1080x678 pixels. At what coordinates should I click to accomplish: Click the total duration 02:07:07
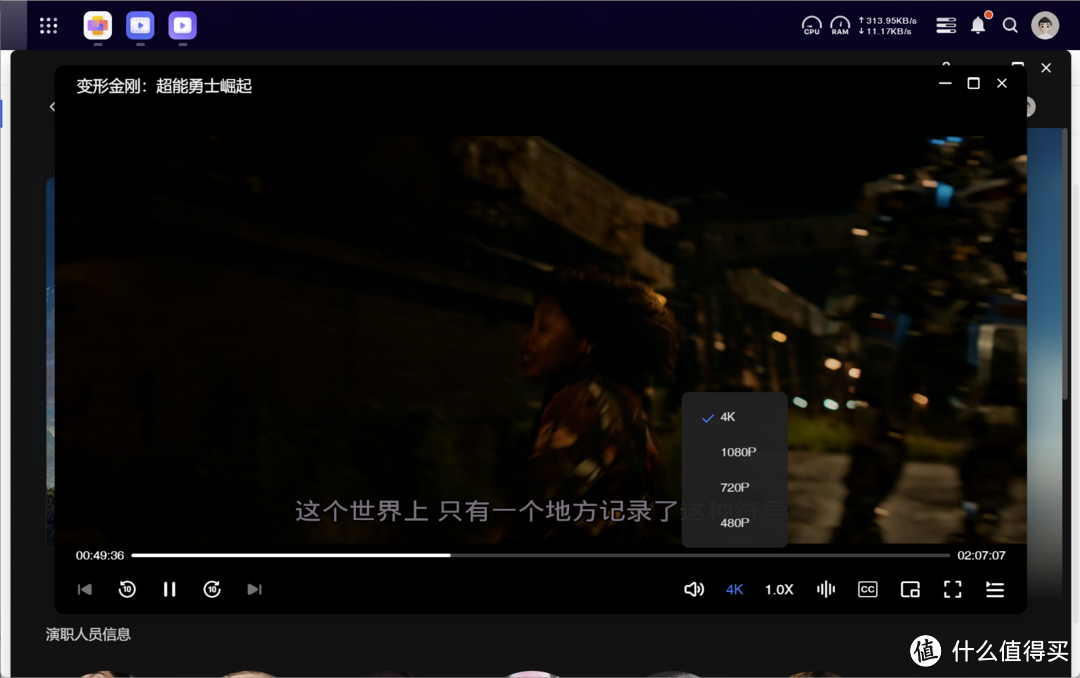pyautogui.click(x=982, y=555)
